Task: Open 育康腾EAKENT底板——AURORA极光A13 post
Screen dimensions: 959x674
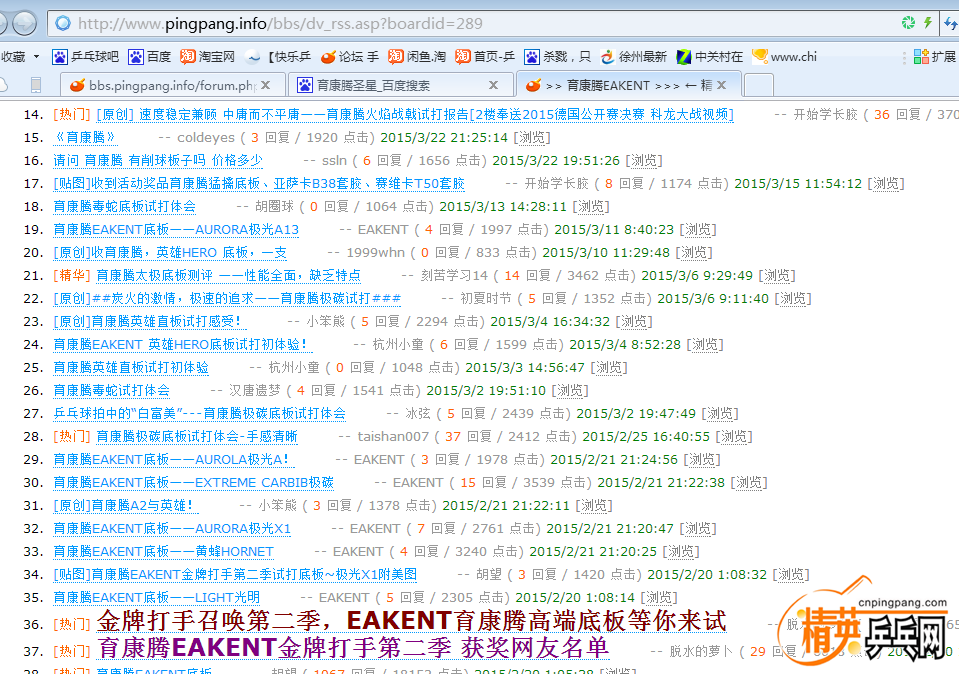Action: pos(176,230)
